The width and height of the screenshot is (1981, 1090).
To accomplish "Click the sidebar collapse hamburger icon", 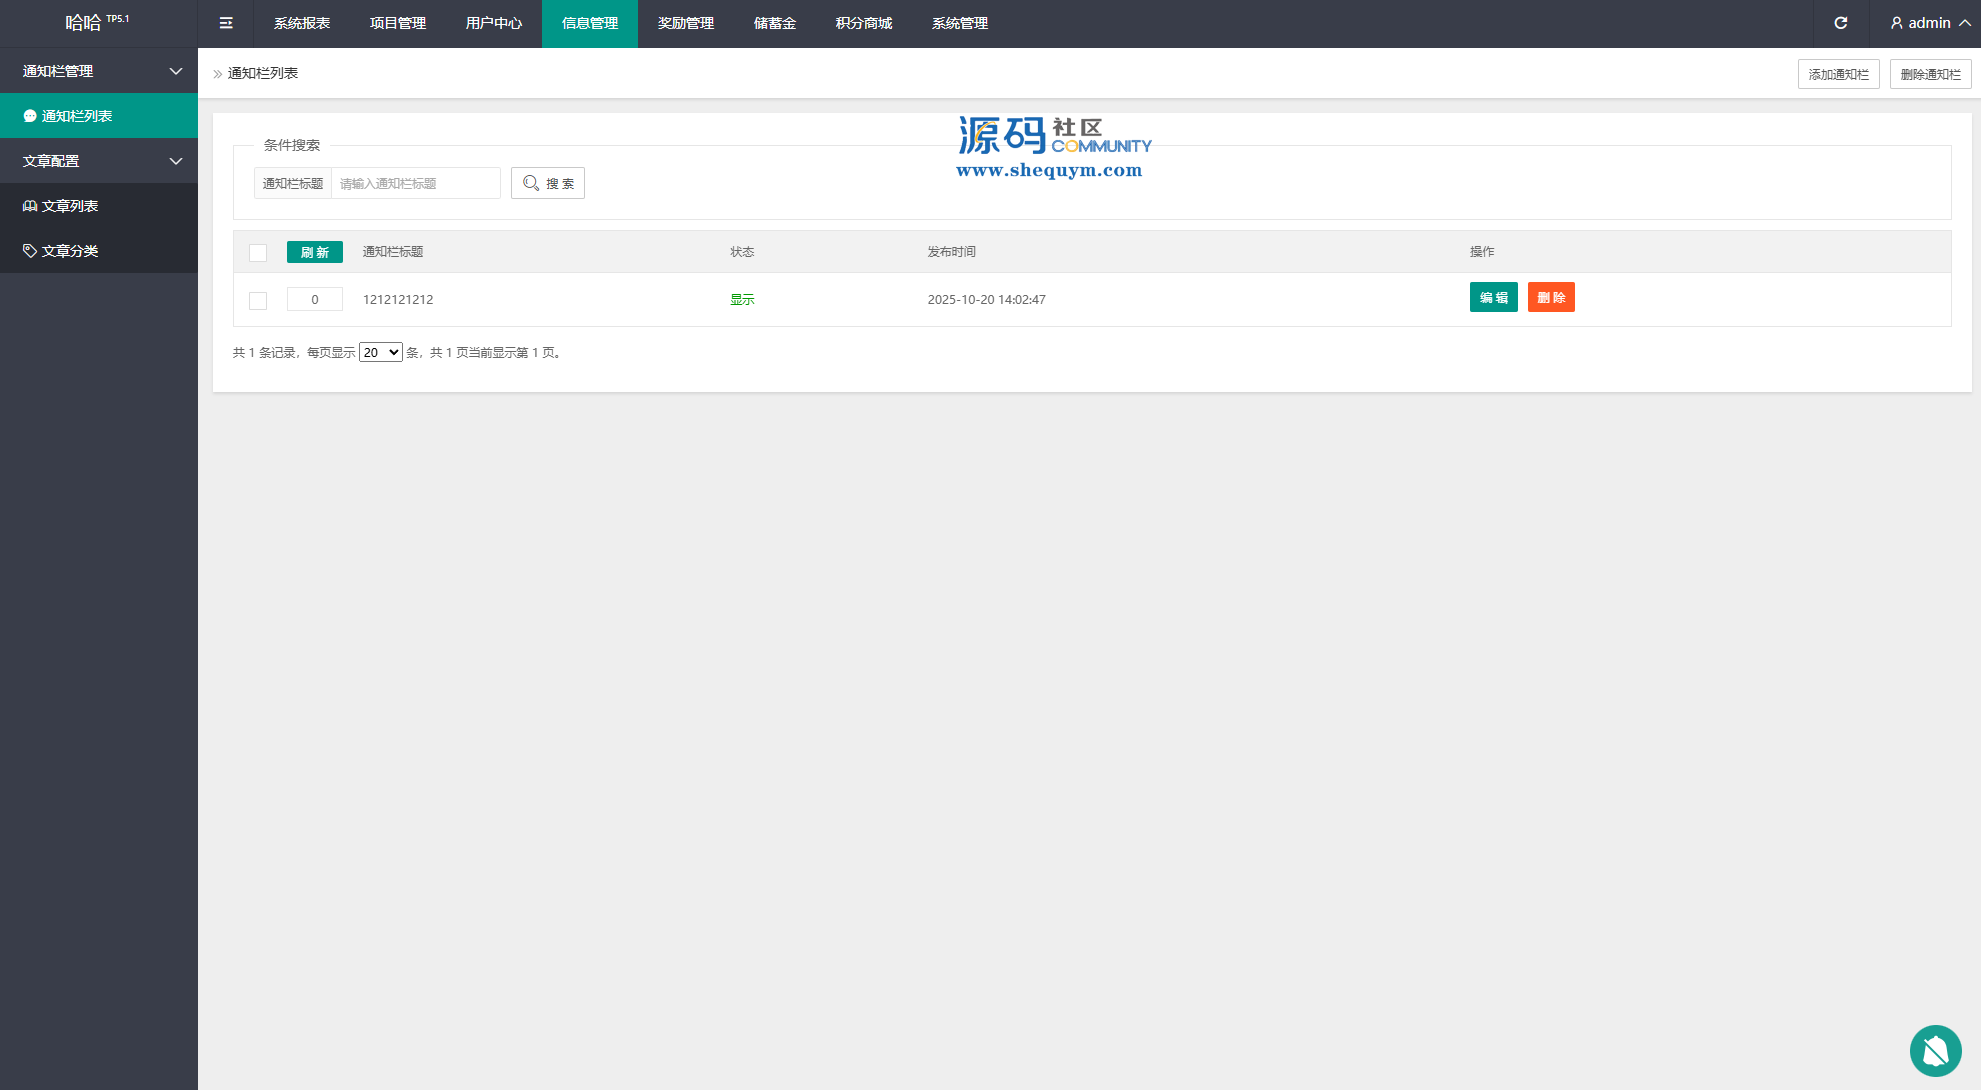I will click(x=226, y=23).
